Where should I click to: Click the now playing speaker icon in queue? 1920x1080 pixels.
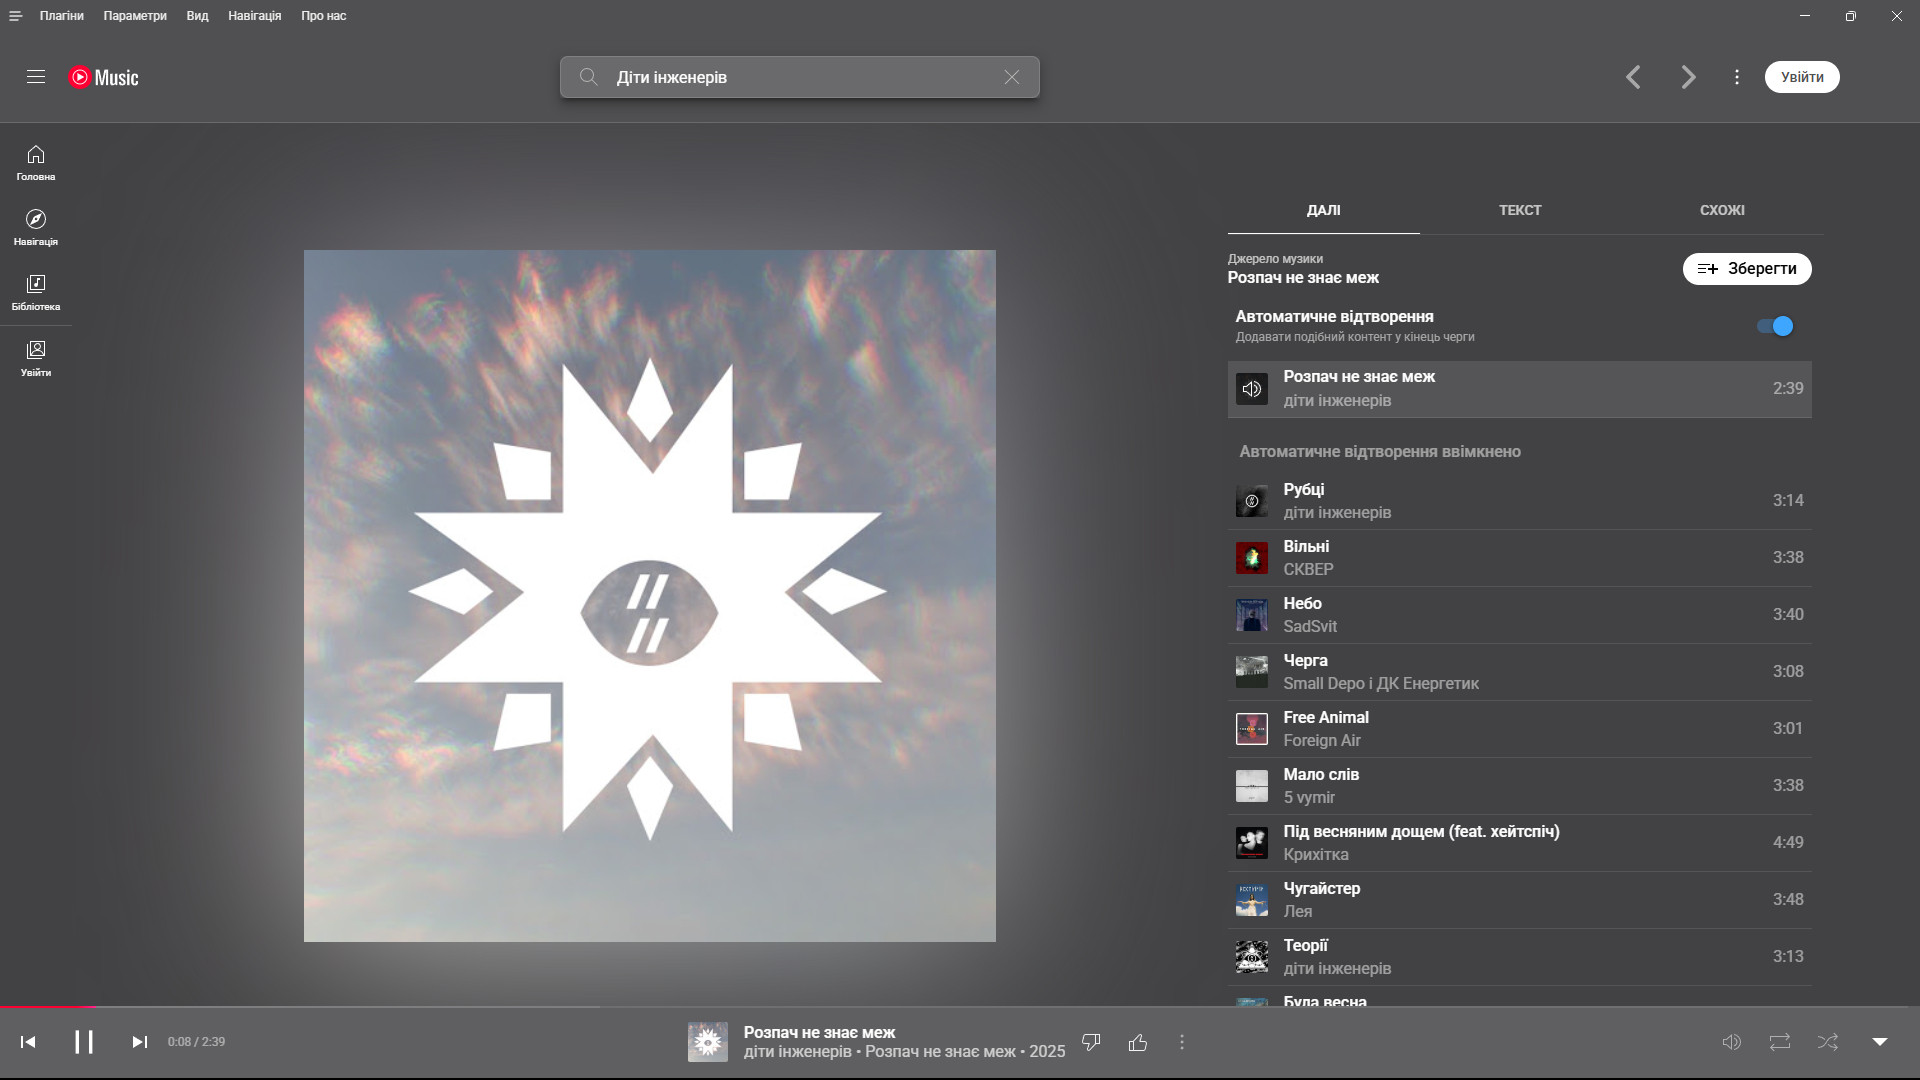pyautogui.click(x=1252, y=389)
